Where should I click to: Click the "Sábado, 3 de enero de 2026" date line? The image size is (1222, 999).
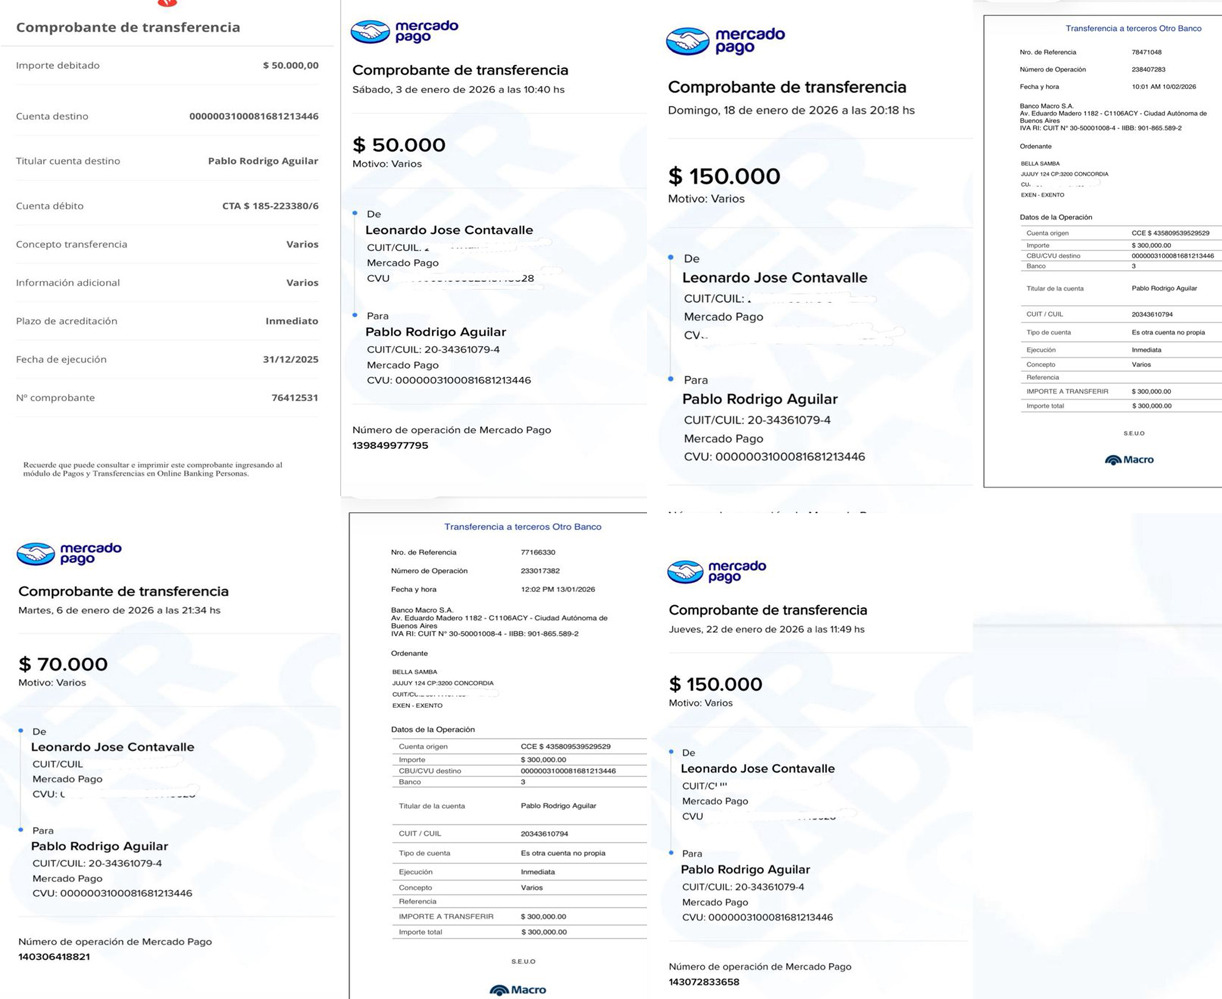[x=458, y=90]
